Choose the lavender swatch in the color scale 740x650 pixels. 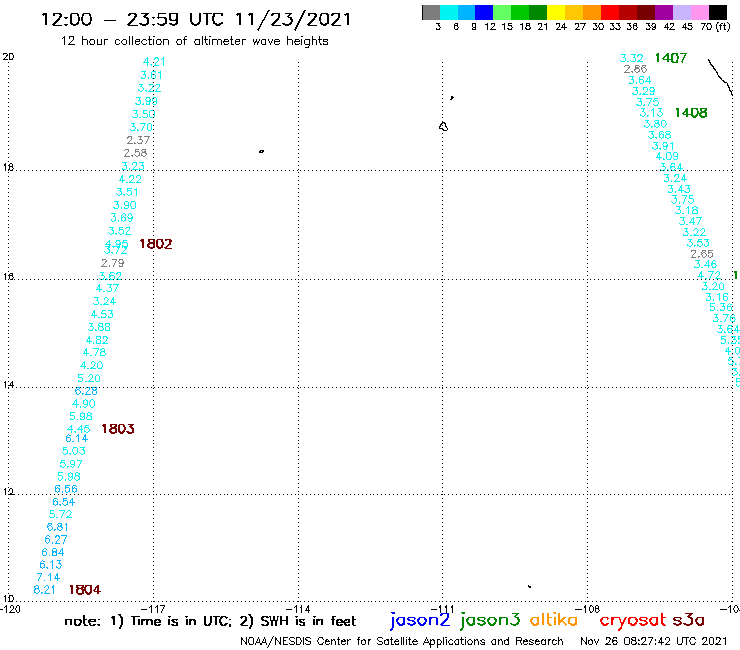pos(681,12)
